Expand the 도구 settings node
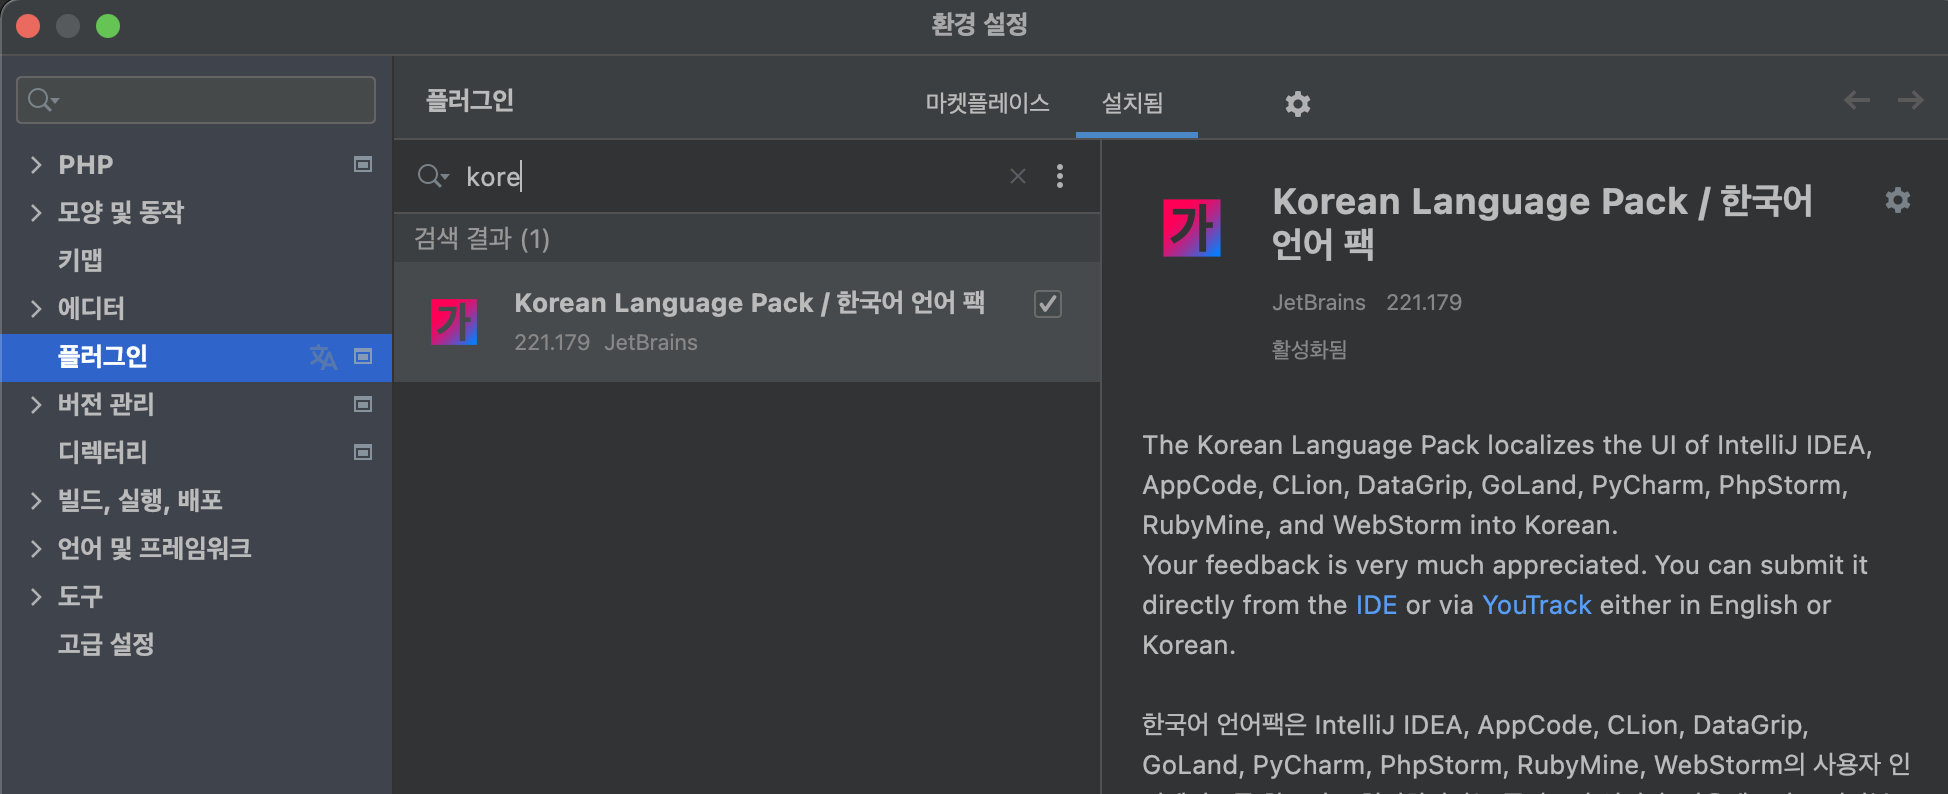Viewport: 1948px width, 794px height. coord(36,596)
